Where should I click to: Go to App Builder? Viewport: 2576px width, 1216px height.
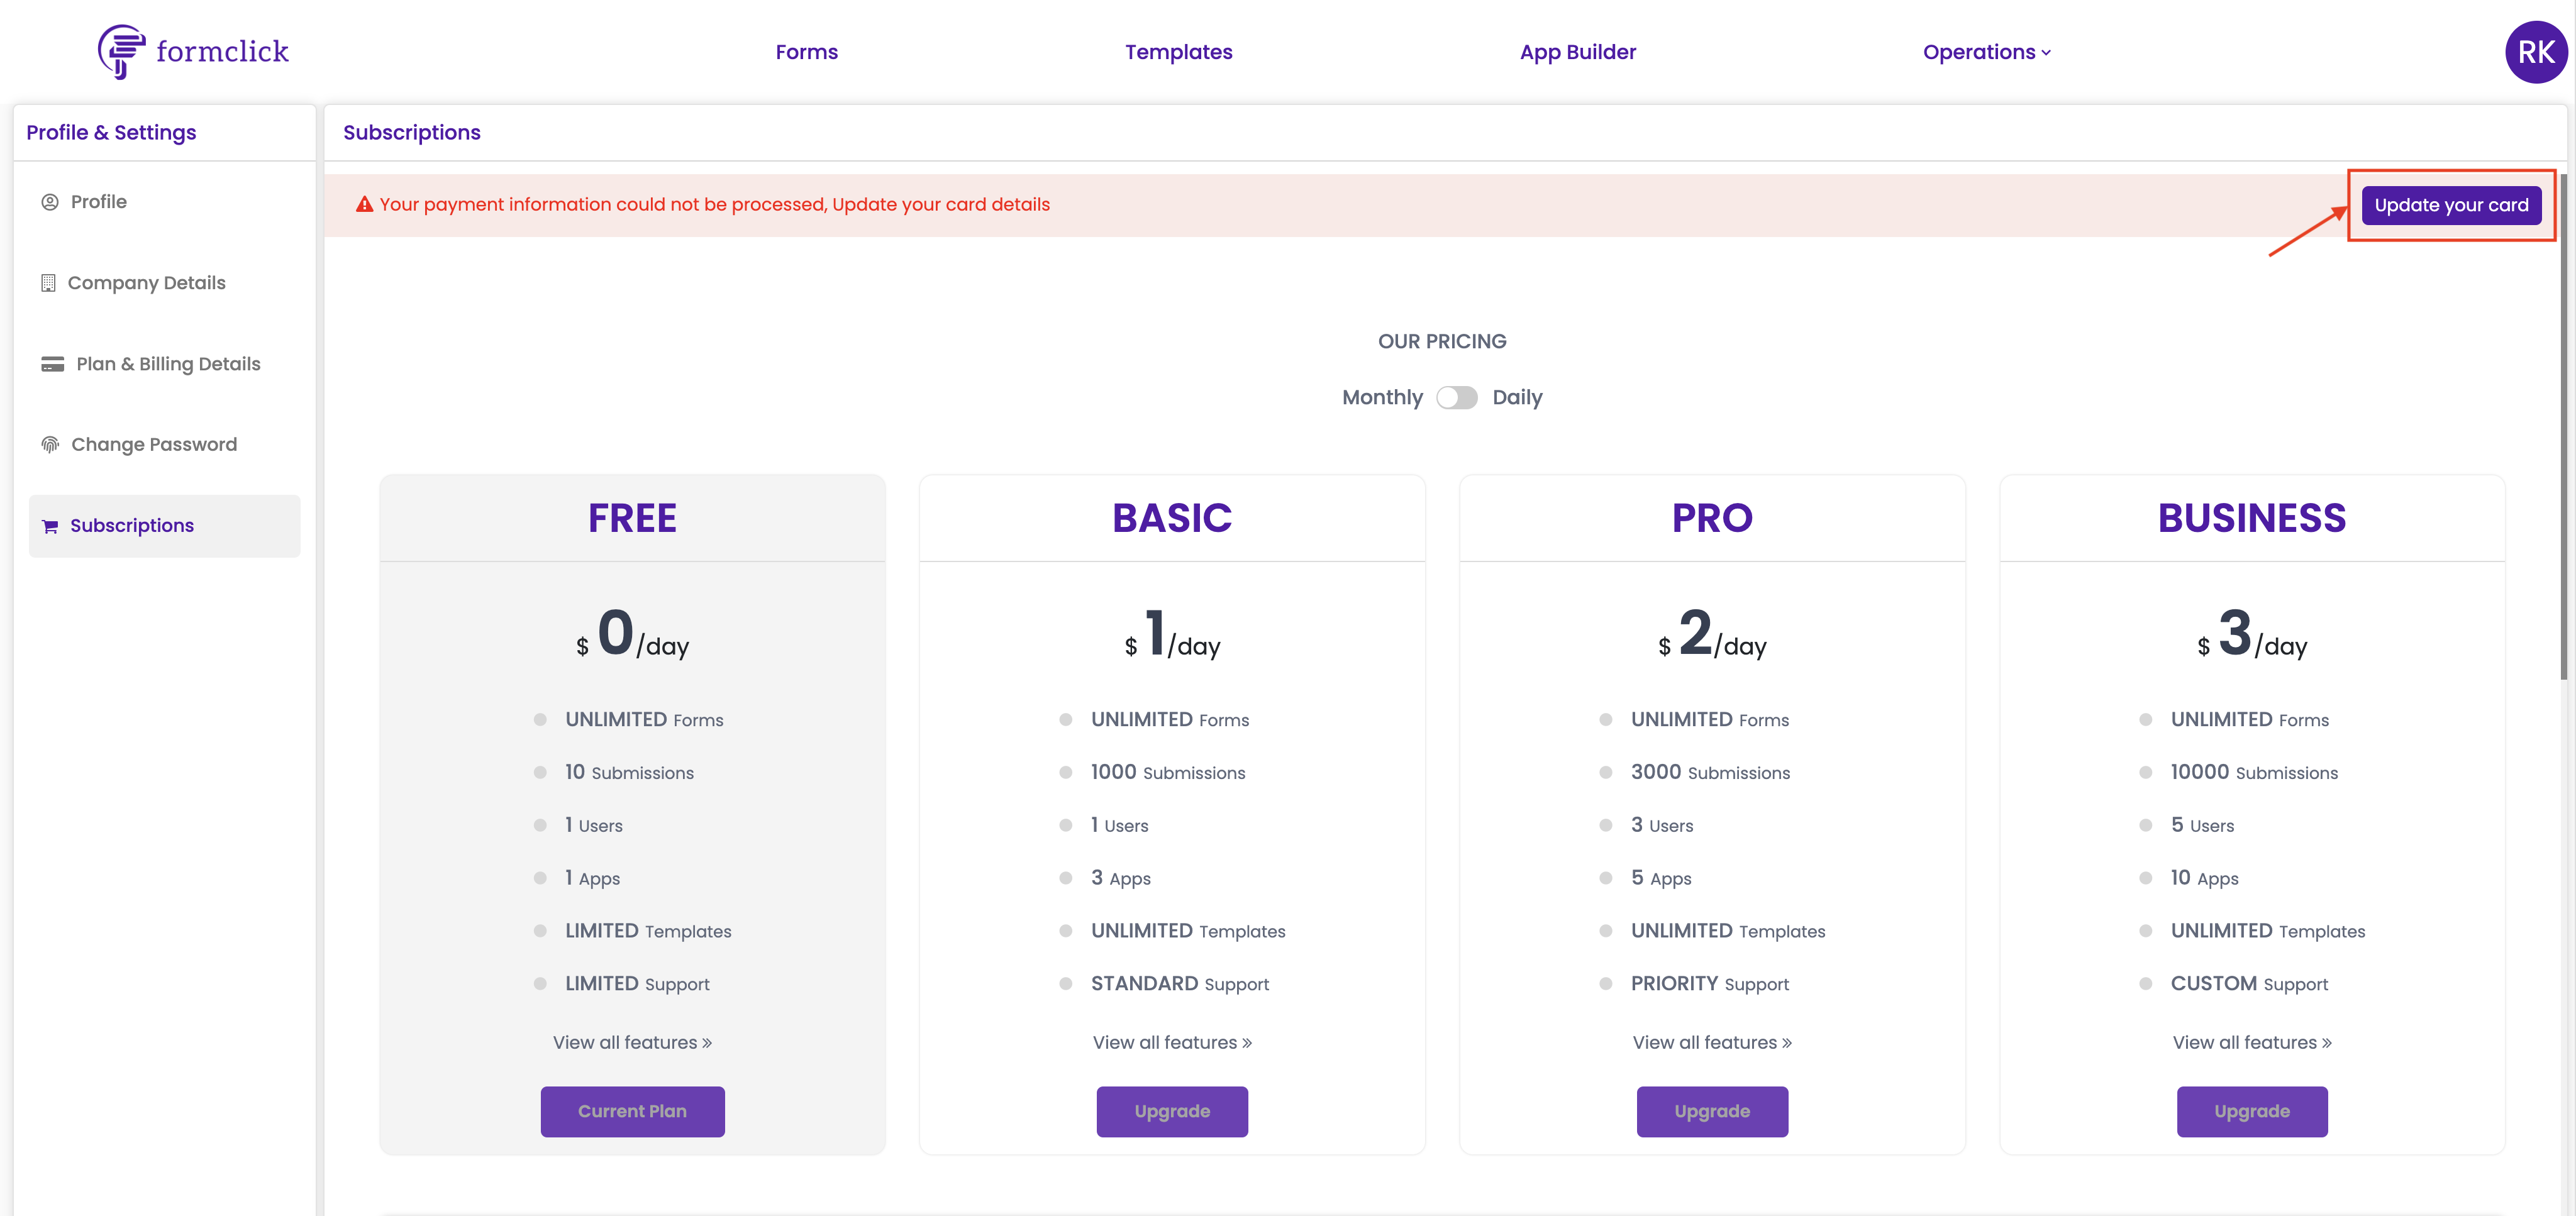1577,52
